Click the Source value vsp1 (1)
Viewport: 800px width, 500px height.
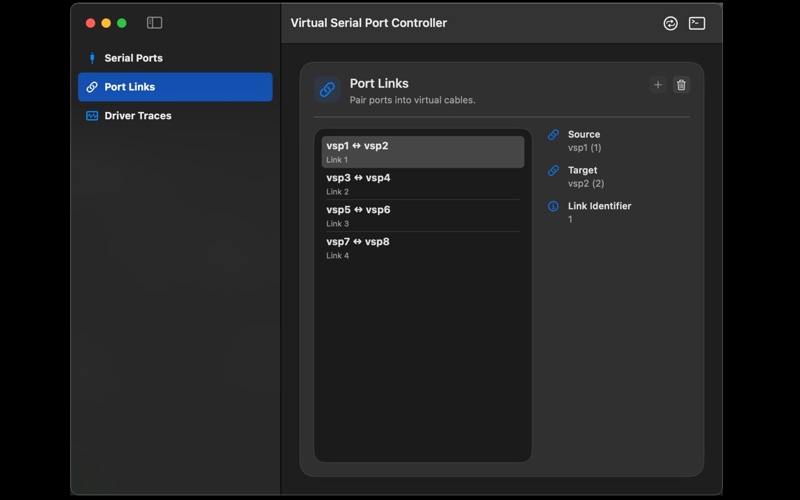coord(585,148)
